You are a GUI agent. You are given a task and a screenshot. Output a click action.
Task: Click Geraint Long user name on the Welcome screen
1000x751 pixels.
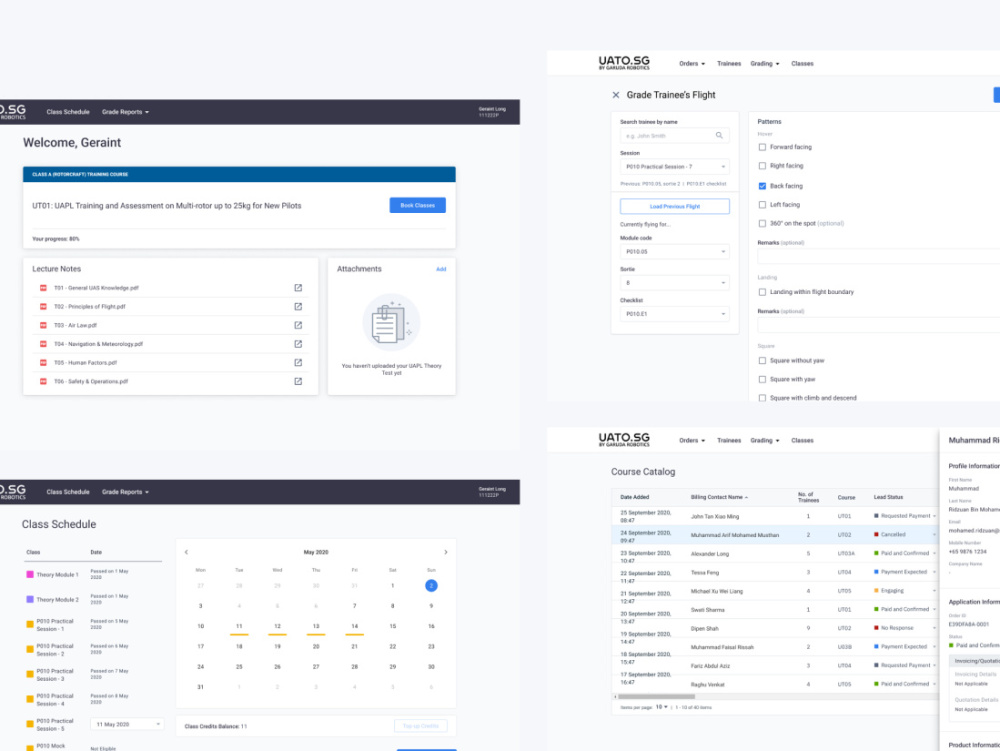pyautogui.click(x=492, y=109)
